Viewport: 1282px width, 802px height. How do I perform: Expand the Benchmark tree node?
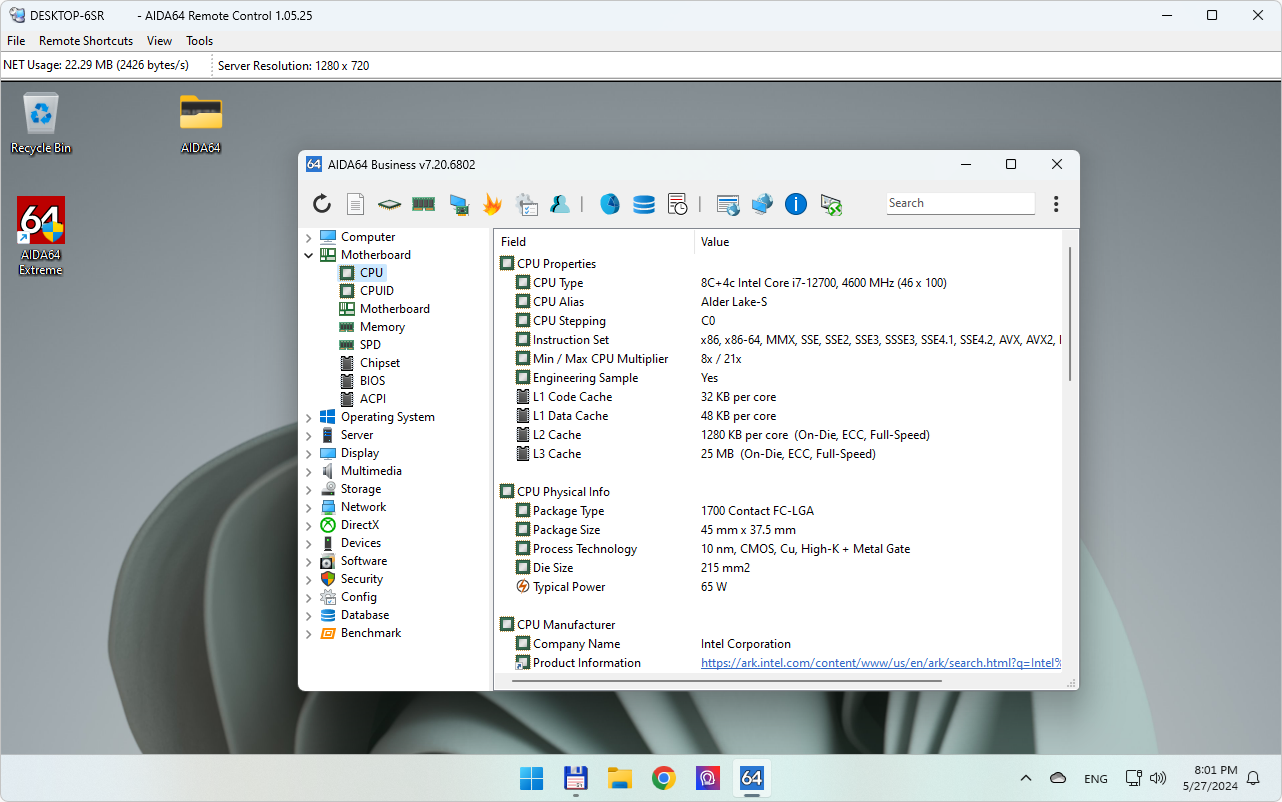pos(309,633)
